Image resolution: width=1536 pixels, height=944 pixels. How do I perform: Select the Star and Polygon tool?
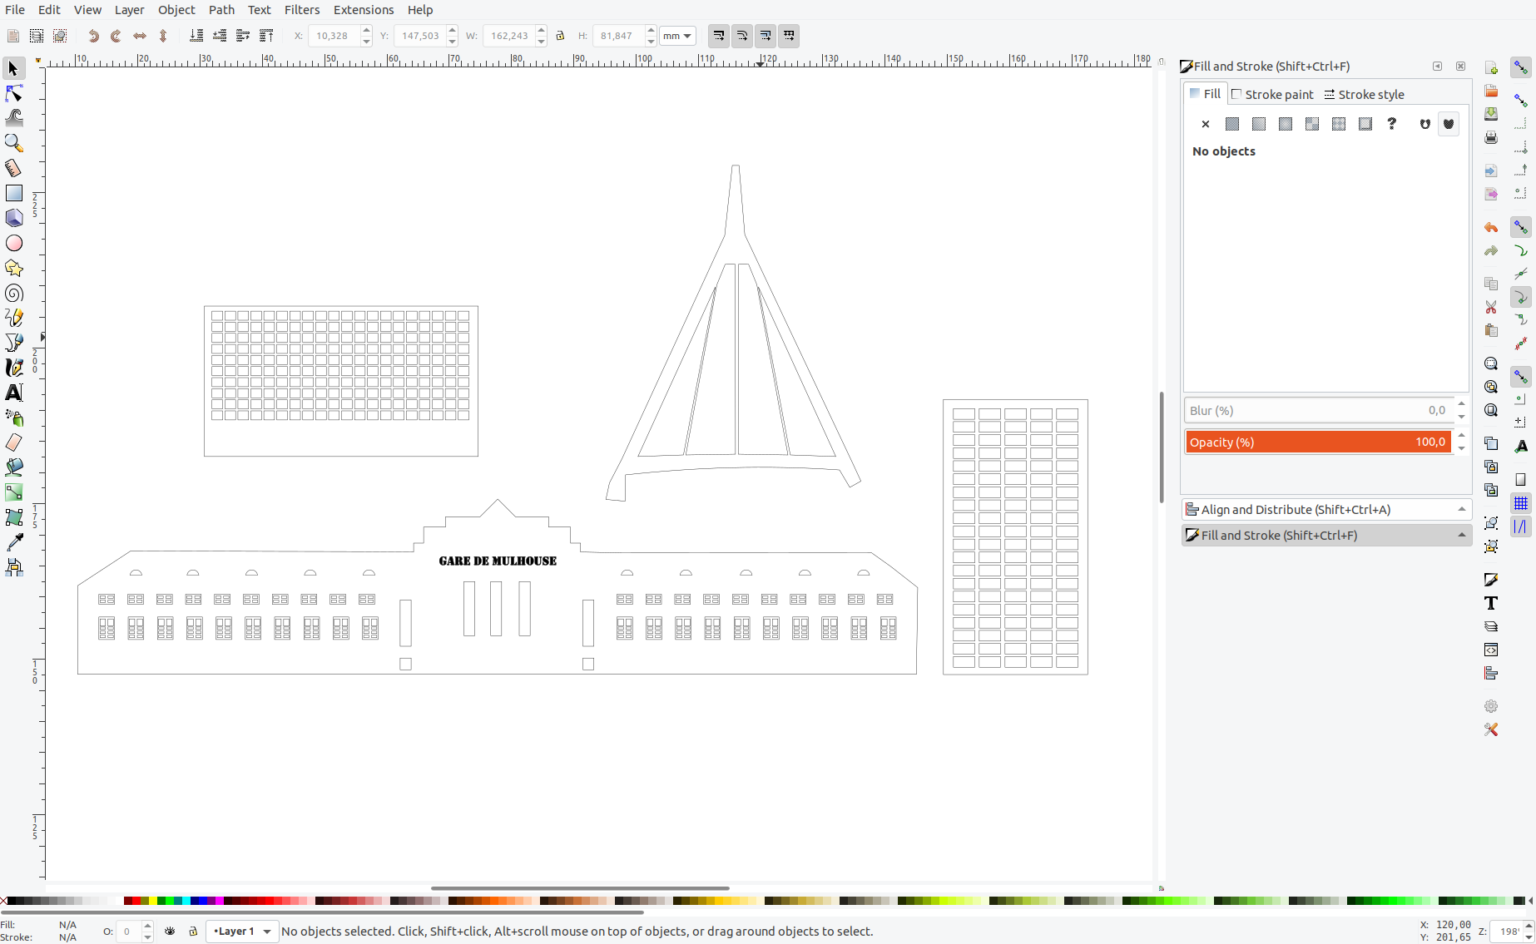pyautogui.click(x=14, y=268)
